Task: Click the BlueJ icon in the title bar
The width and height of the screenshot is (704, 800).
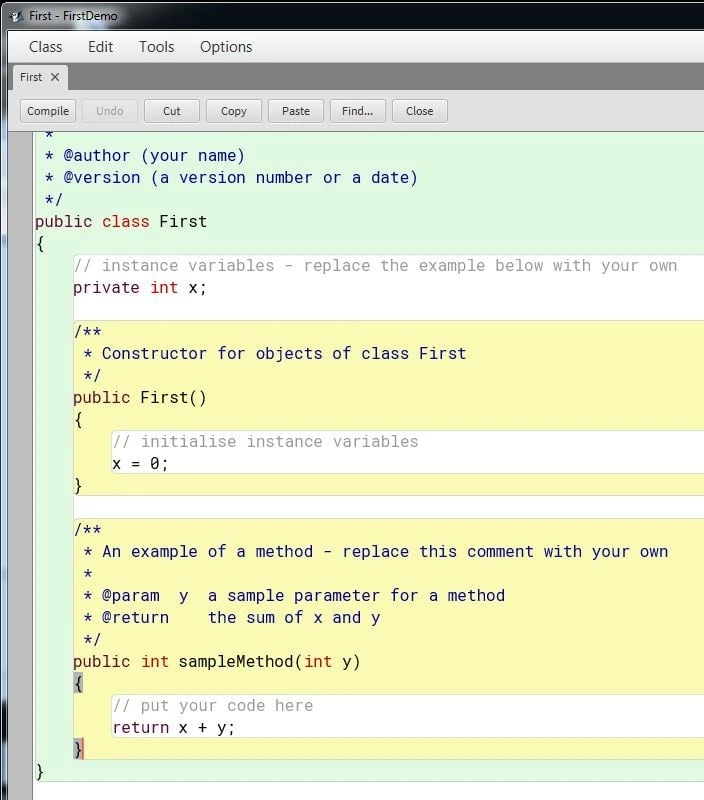Action: (15, 16)
